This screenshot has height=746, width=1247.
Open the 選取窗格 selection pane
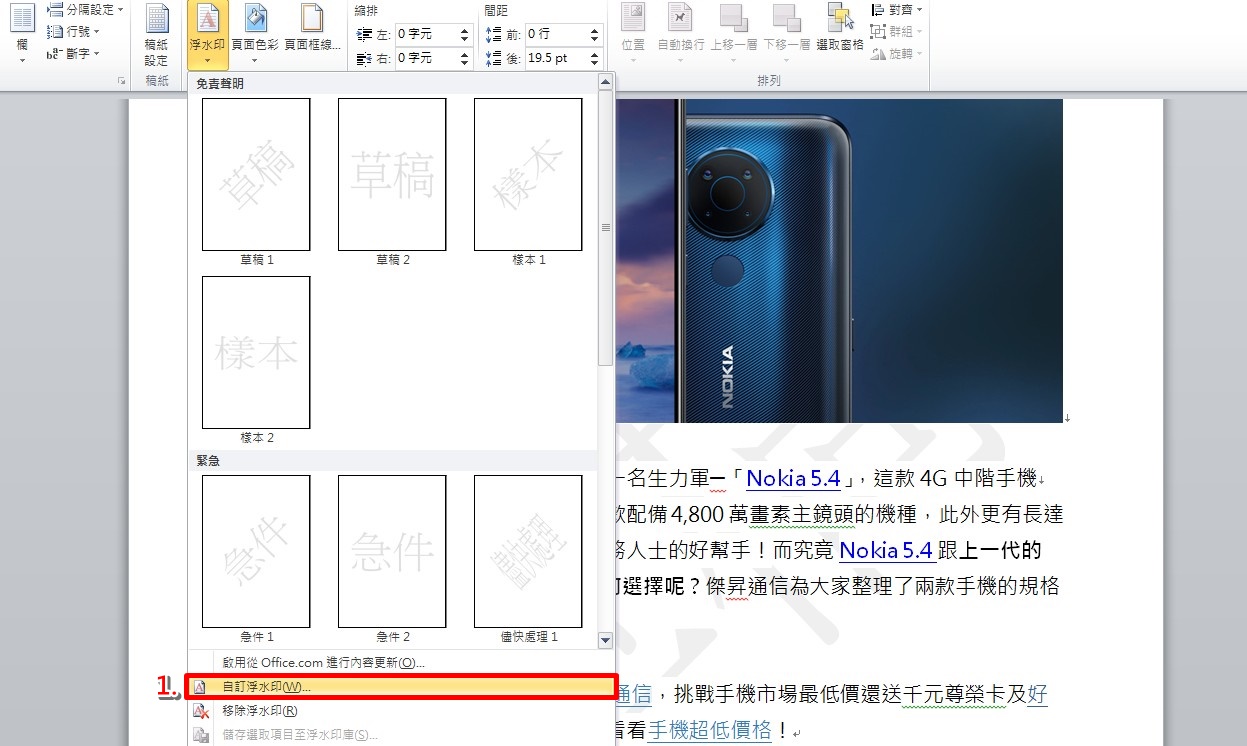(839, 28)
